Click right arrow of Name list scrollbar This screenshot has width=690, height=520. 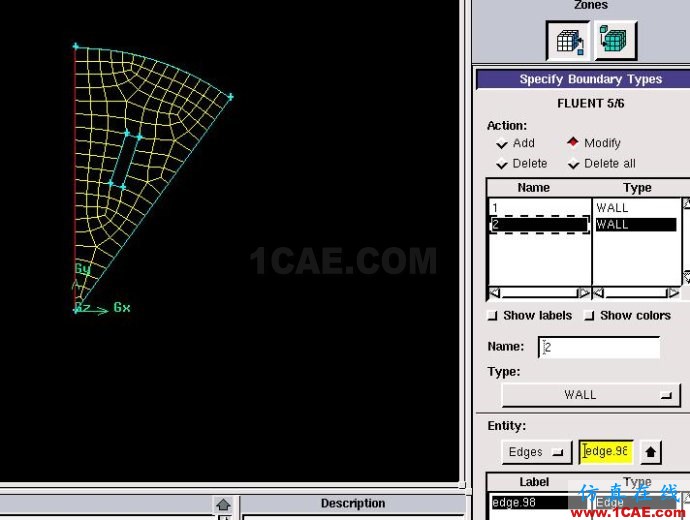point(584,293)
